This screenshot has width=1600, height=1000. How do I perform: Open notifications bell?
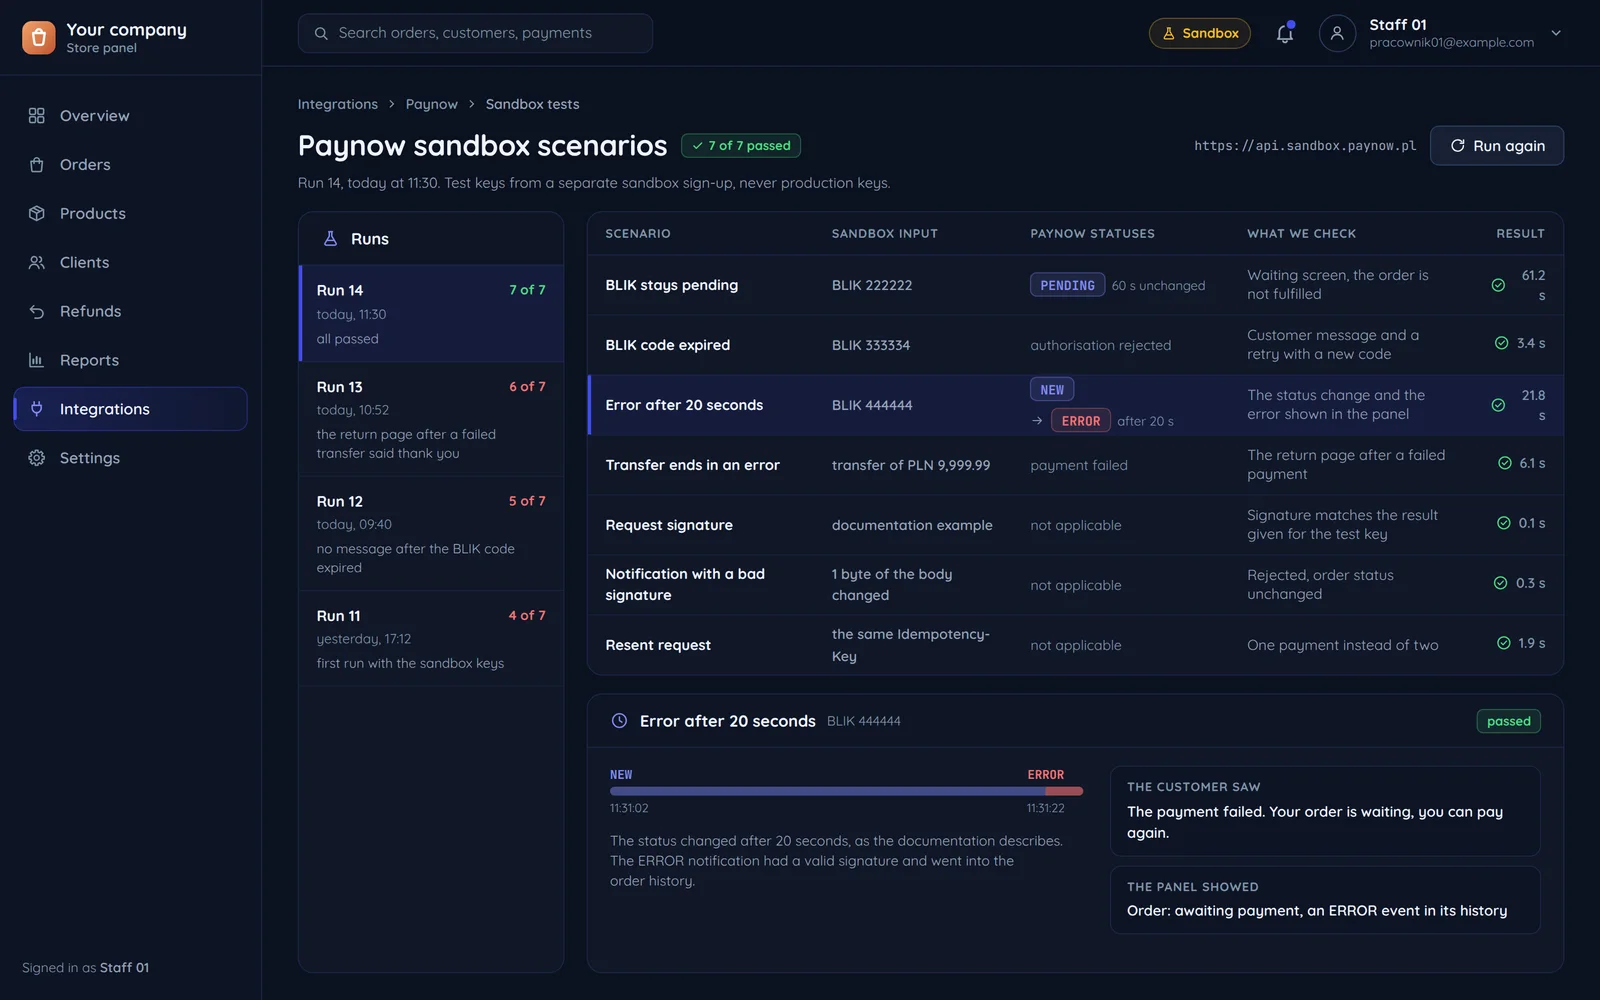tap(1285, 33)
